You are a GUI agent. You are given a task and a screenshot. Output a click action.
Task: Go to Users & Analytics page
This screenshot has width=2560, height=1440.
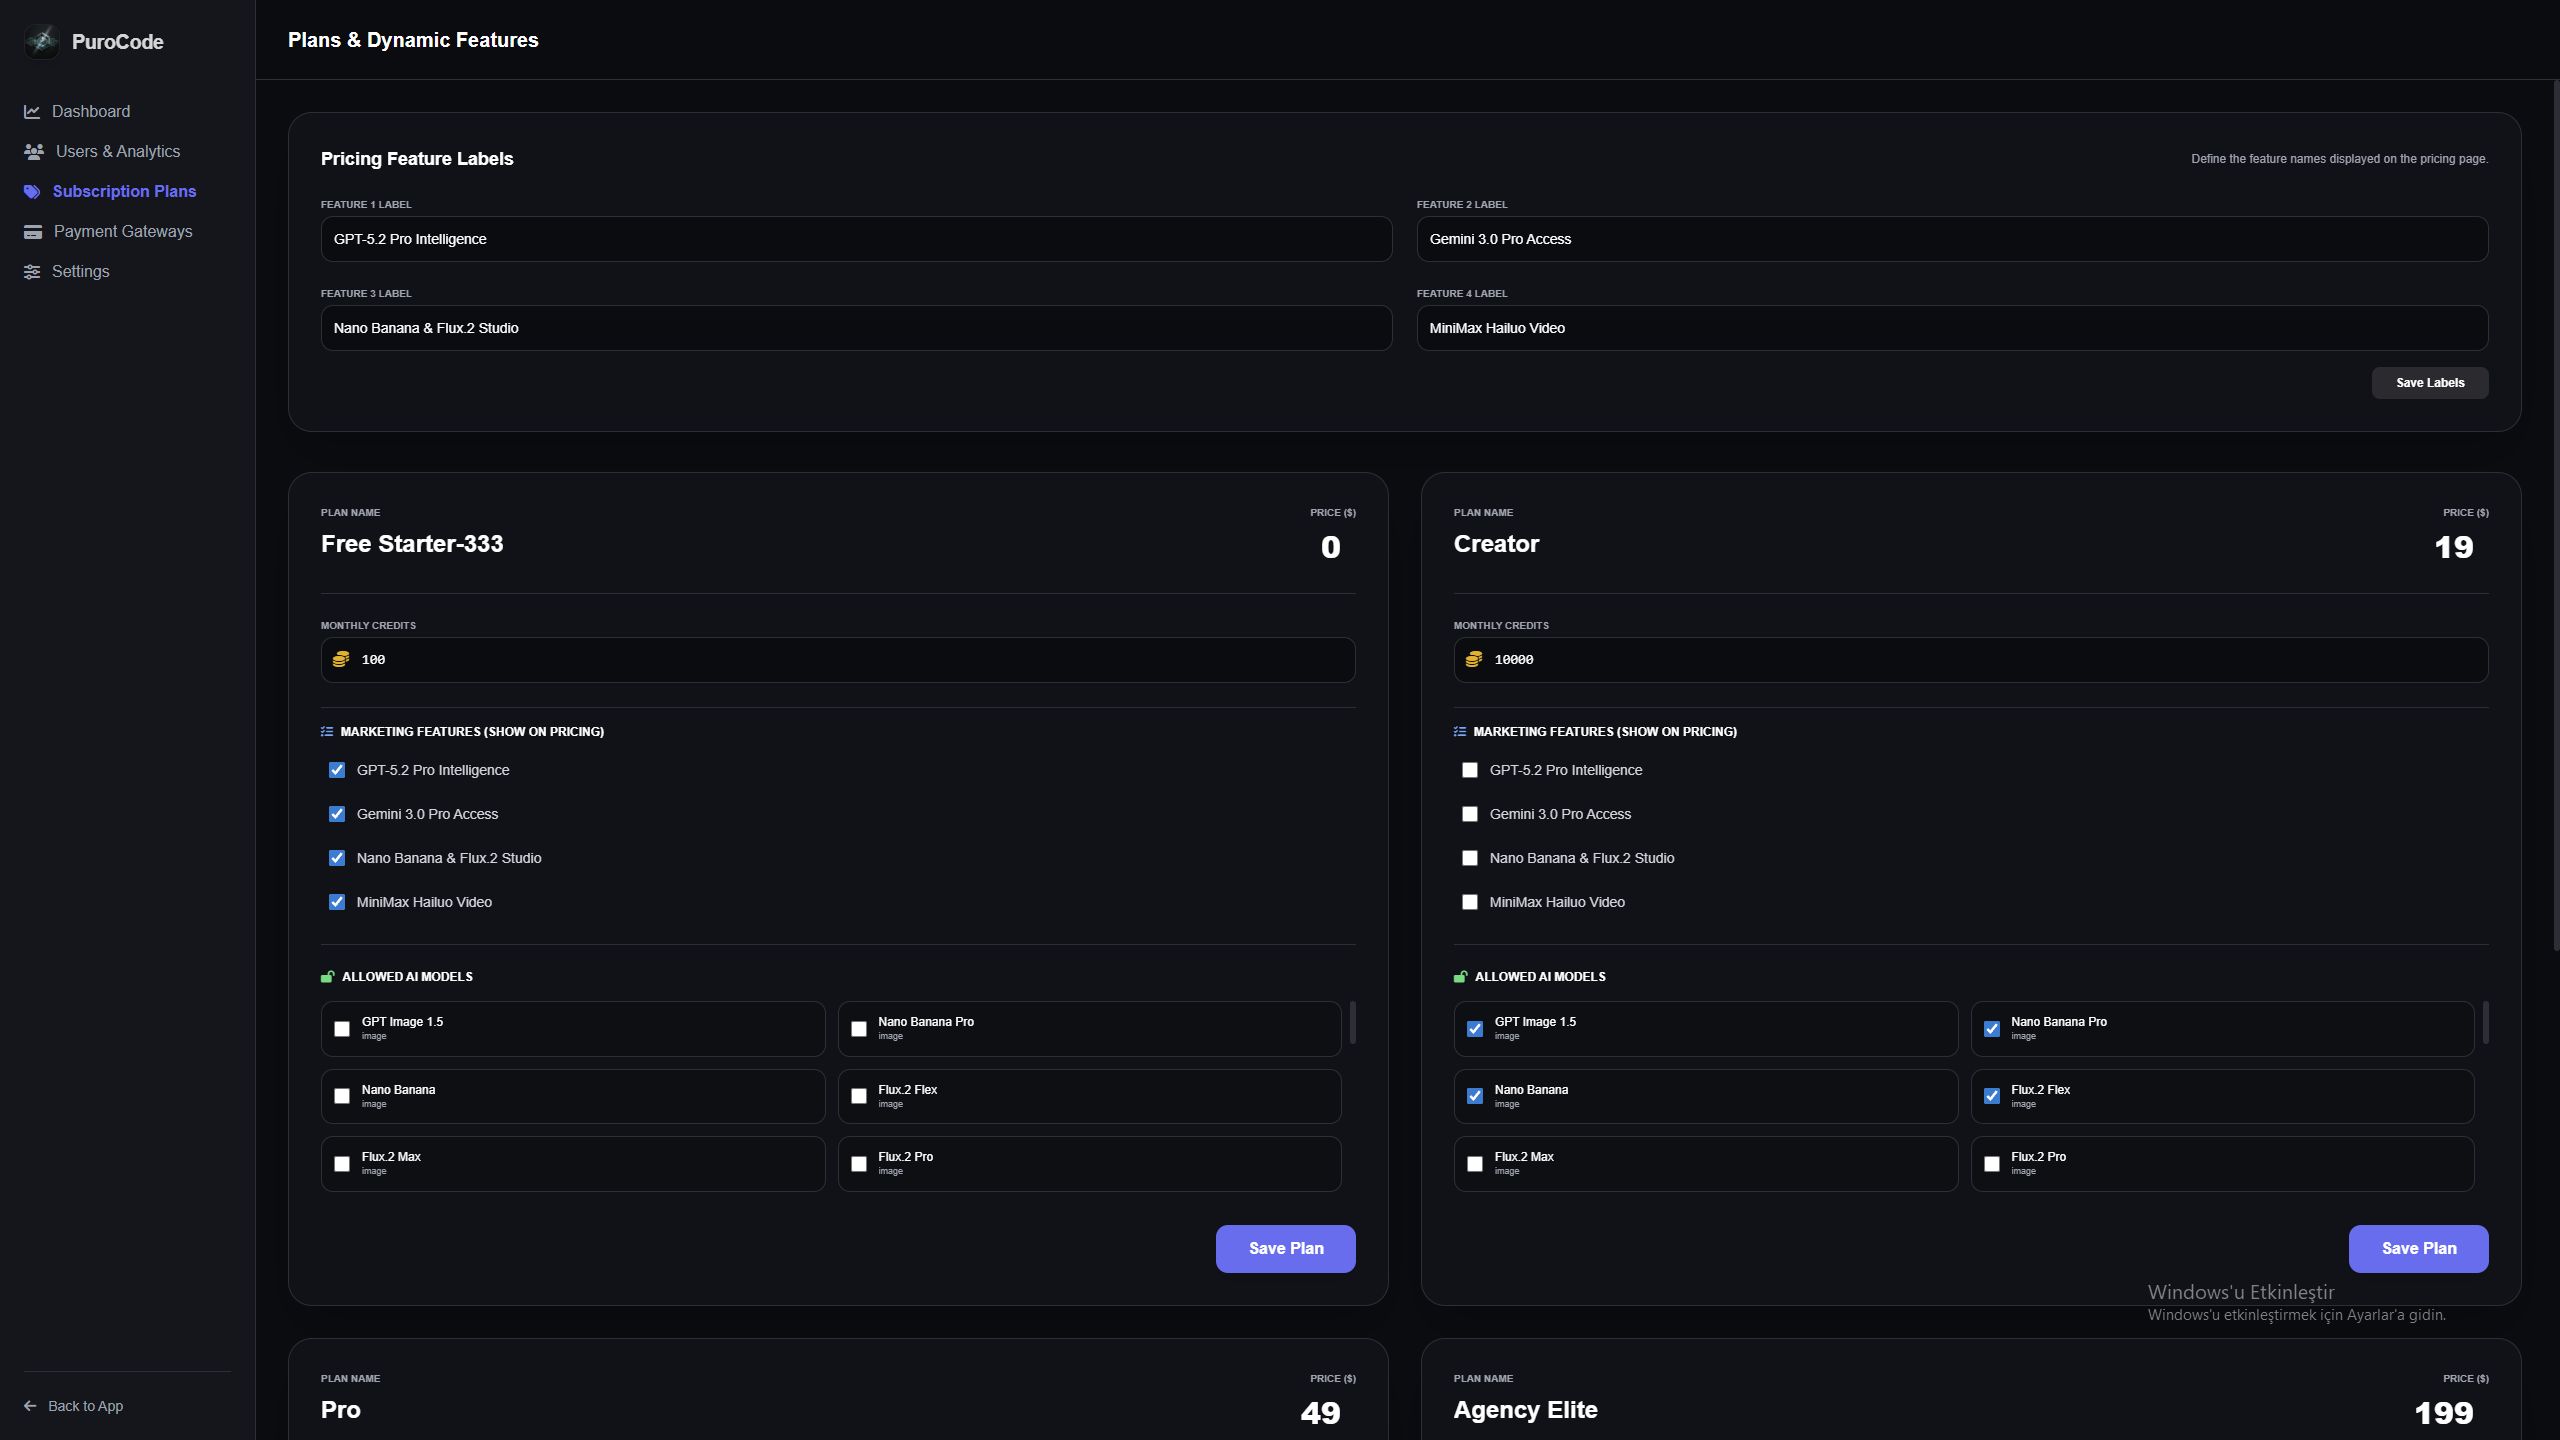[118, 152]
